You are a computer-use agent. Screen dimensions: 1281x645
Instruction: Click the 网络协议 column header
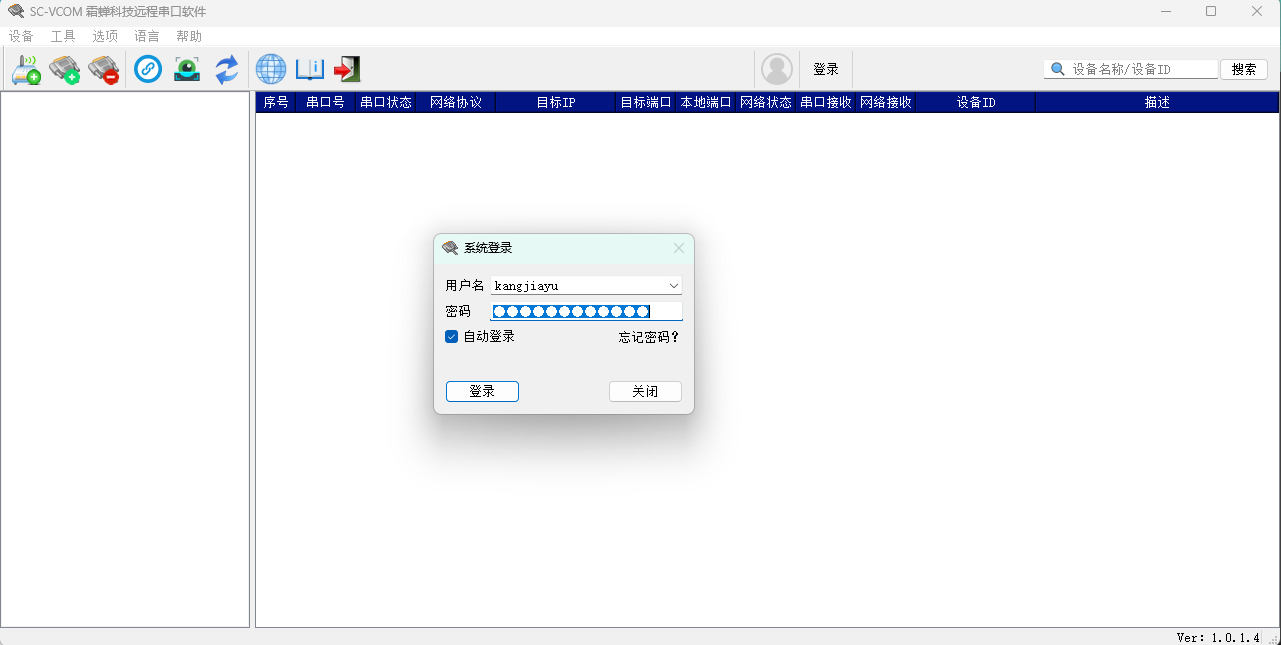[x=456, y=102]
